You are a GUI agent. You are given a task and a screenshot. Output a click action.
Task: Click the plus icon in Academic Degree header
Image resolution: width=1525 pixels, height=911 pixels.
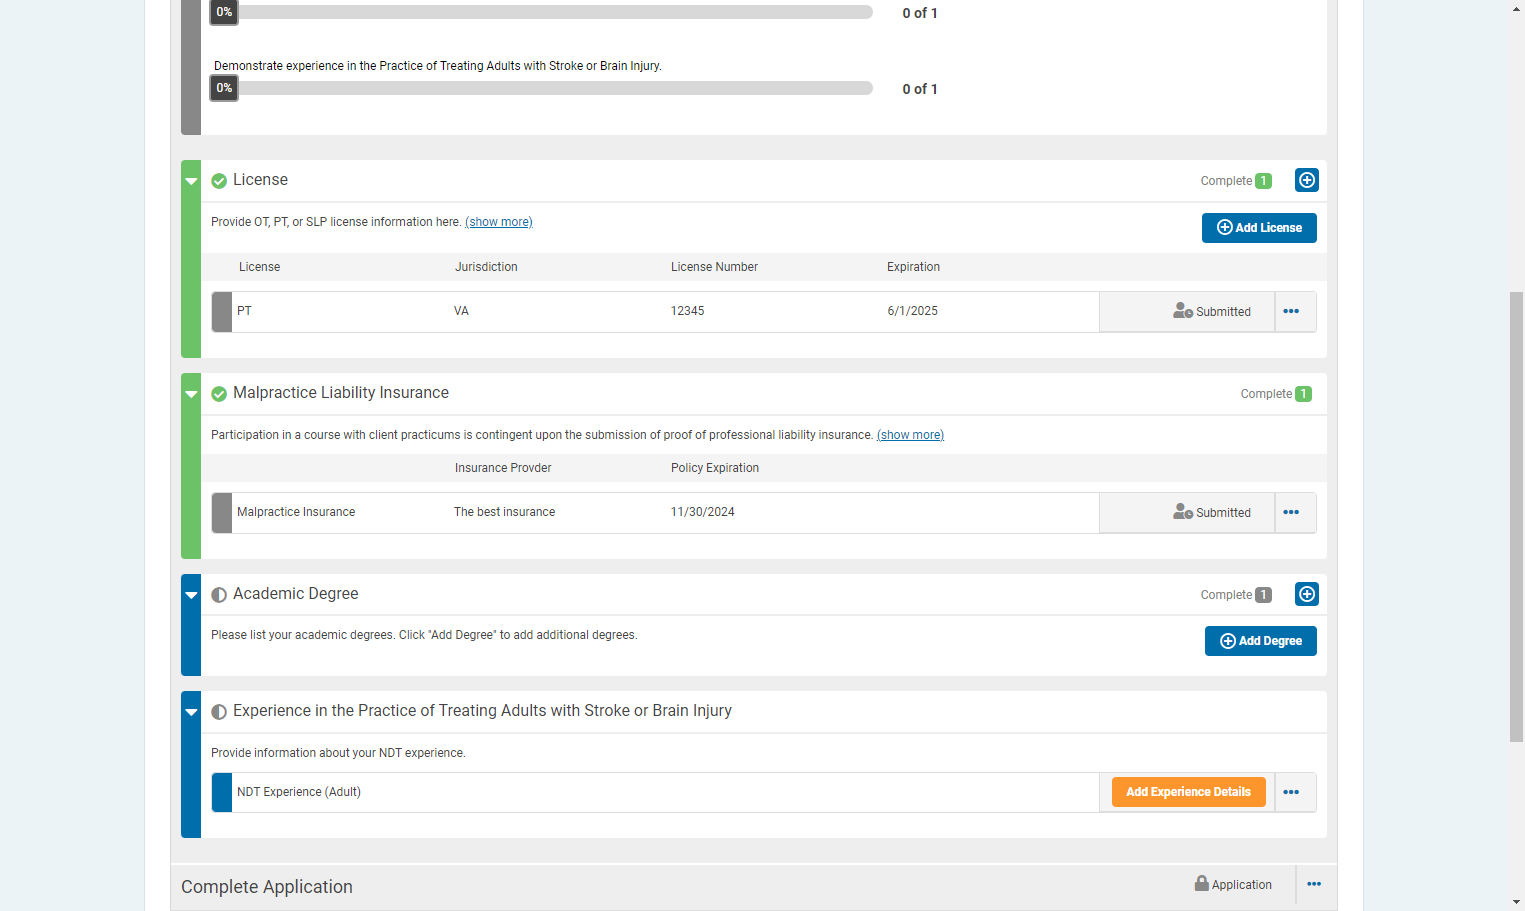[1306, 594]
